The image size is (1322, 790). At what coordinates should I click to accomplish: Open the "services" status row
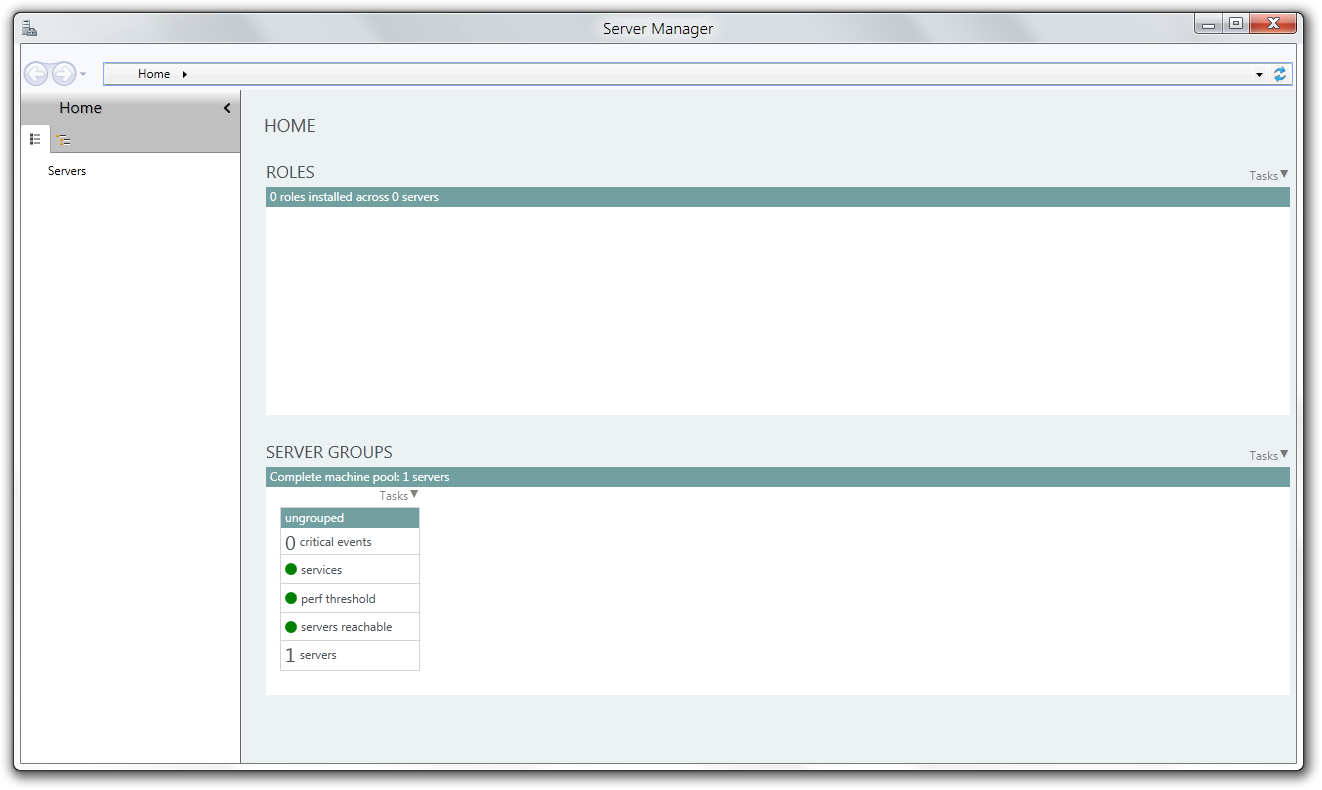[x=350, y=570]
